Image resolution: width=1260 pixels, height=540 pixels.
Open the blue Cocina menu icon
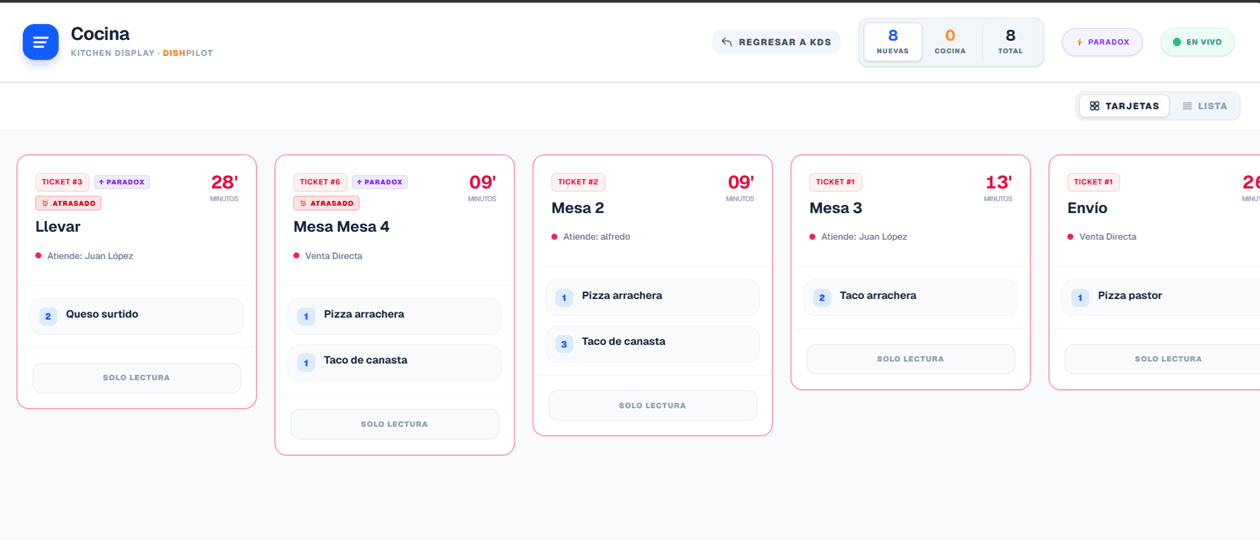pyautogui.click(x=40, y=42)
